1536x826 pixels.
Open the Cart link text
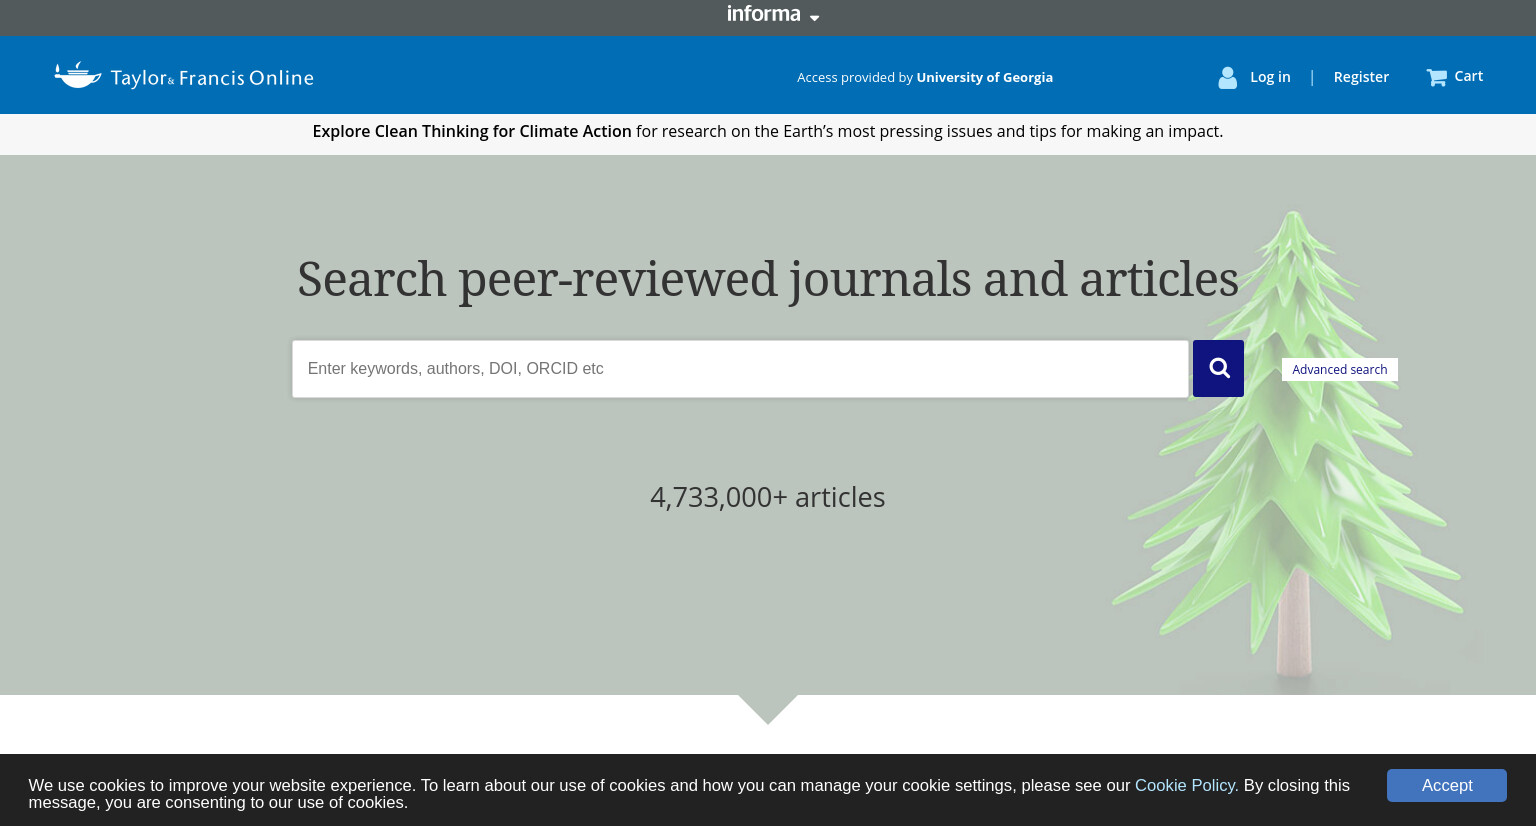pyautogui.click(x=1468, y=76)
